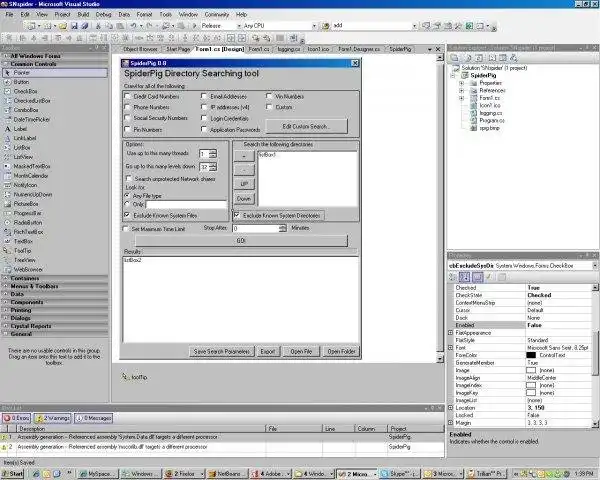Click the Edit Custom Search button

[x=306, y=126]
